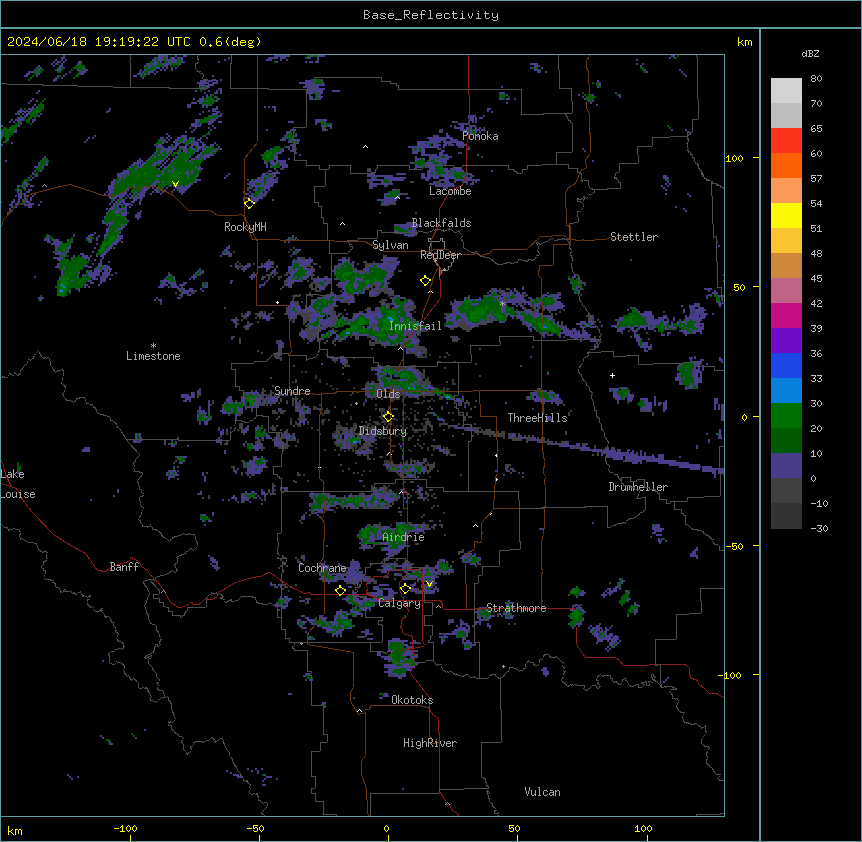Click the Drumheller label
Screen dimensions: 862x842
(638, 487)
